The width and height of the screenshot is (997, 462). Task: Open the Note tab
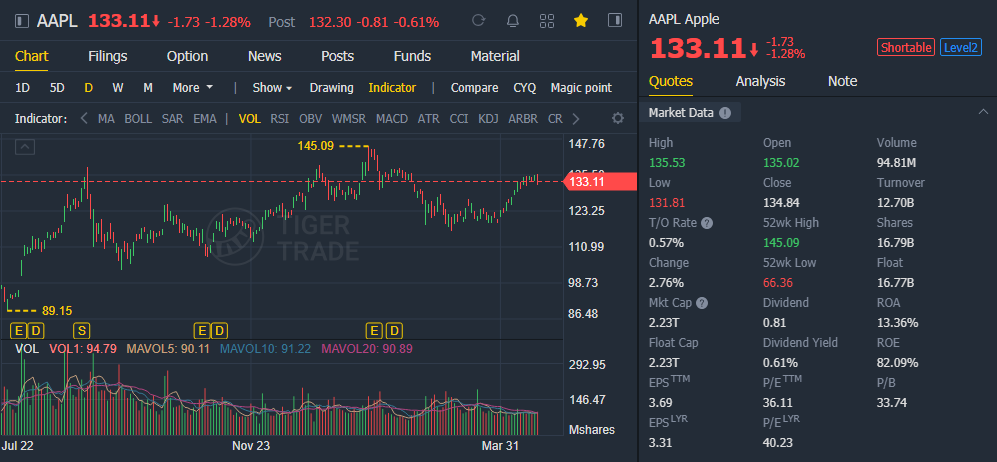tap(842, 81)
